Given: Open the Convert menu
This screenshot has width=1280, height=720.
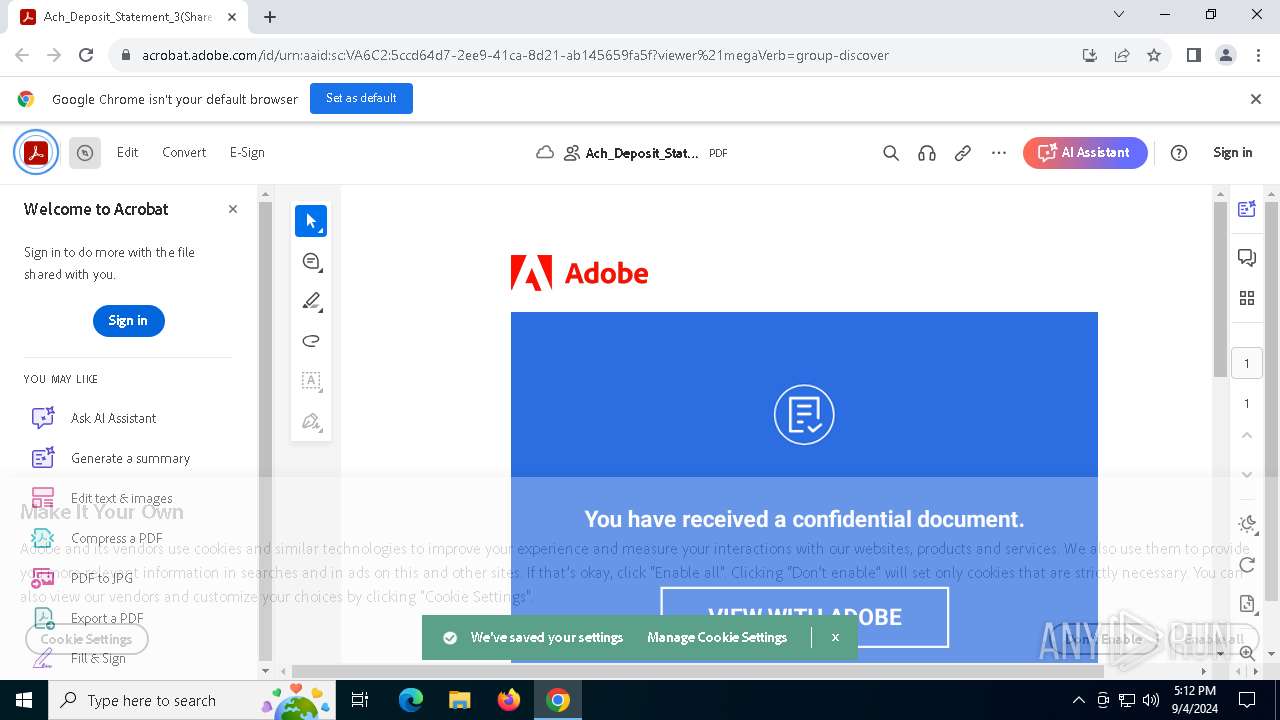Looking at the screenshot, I should [184, 152].
